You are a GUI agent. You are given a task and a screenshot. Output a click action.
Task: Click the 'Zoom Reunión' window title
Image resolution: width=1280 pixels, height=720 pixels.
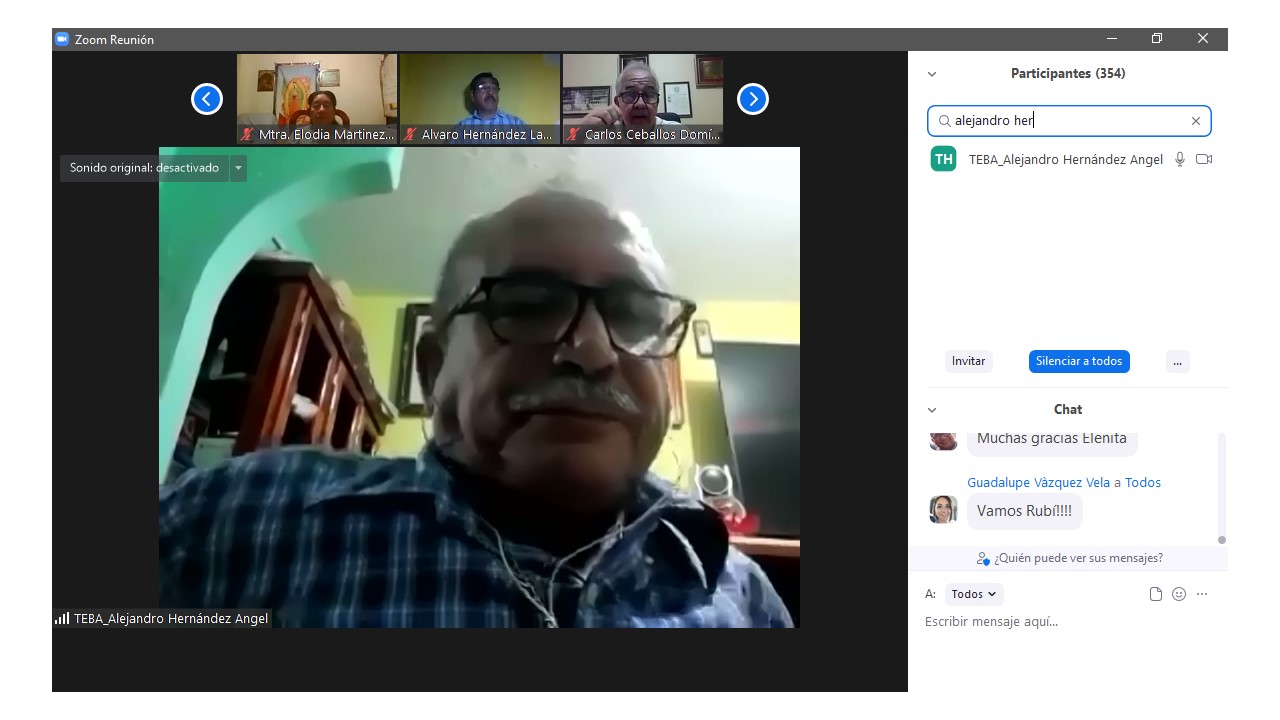114,39
